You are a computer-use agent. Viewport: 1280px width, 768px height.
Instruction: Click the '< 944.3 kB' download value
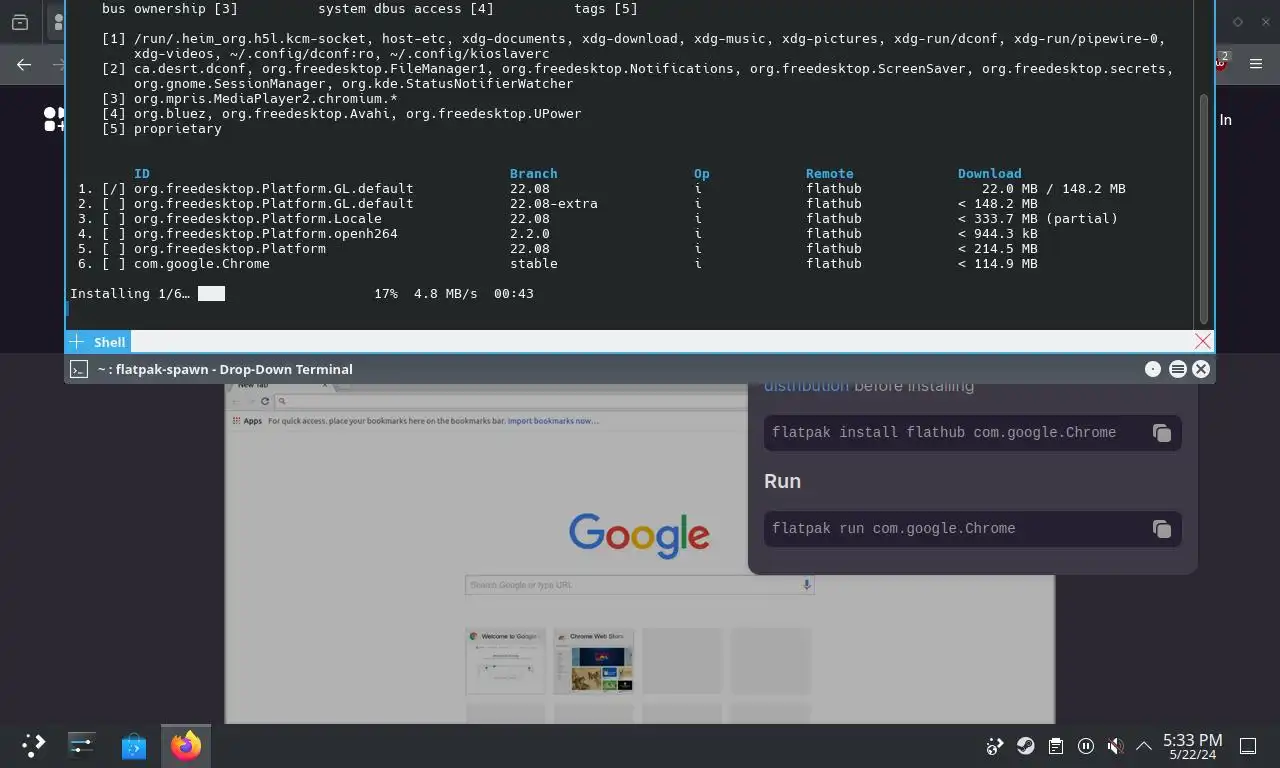click(998, 234)
